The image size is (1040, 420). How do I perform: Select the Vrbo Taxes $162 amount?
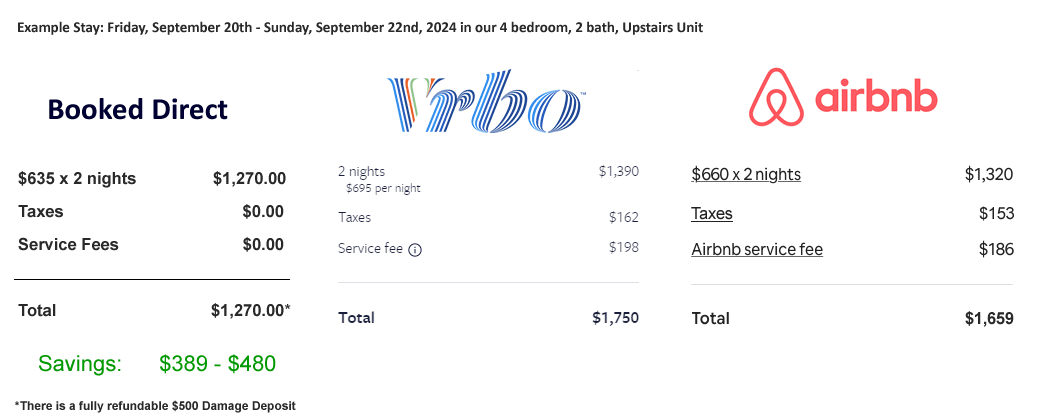click(623, 217)
